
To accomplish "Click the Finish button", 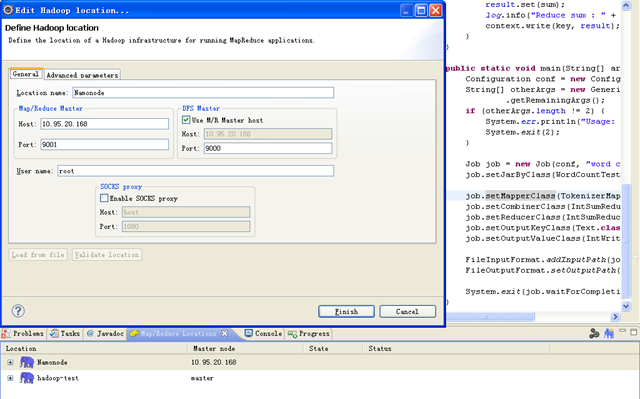I will coord(346,311).
